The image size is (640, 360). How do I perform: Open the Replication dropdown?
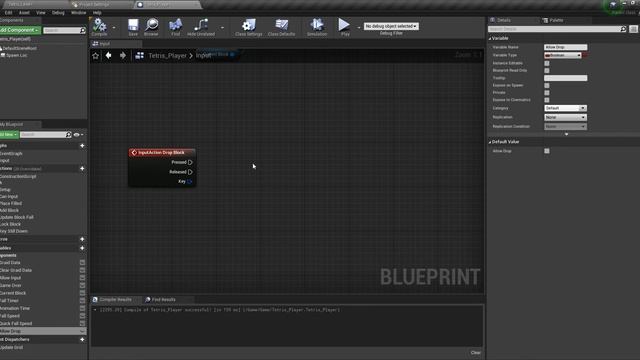(x=565, y=117)
